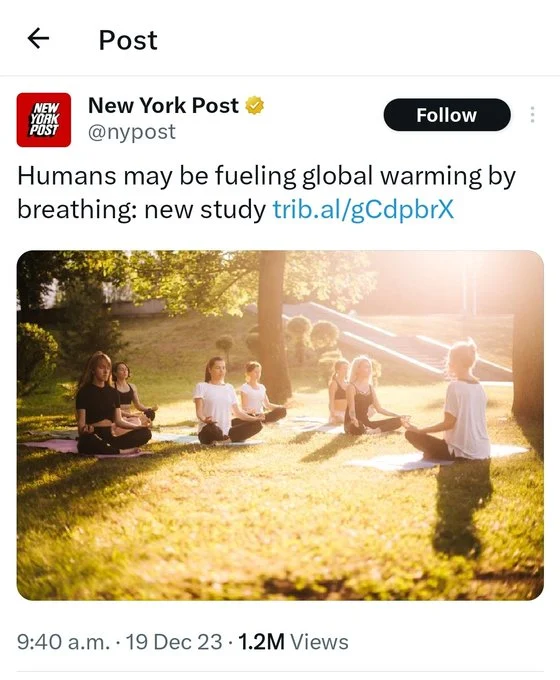Go back using the left arrow
This screenshot has height=680, width=560.
[x=38, y=39]
